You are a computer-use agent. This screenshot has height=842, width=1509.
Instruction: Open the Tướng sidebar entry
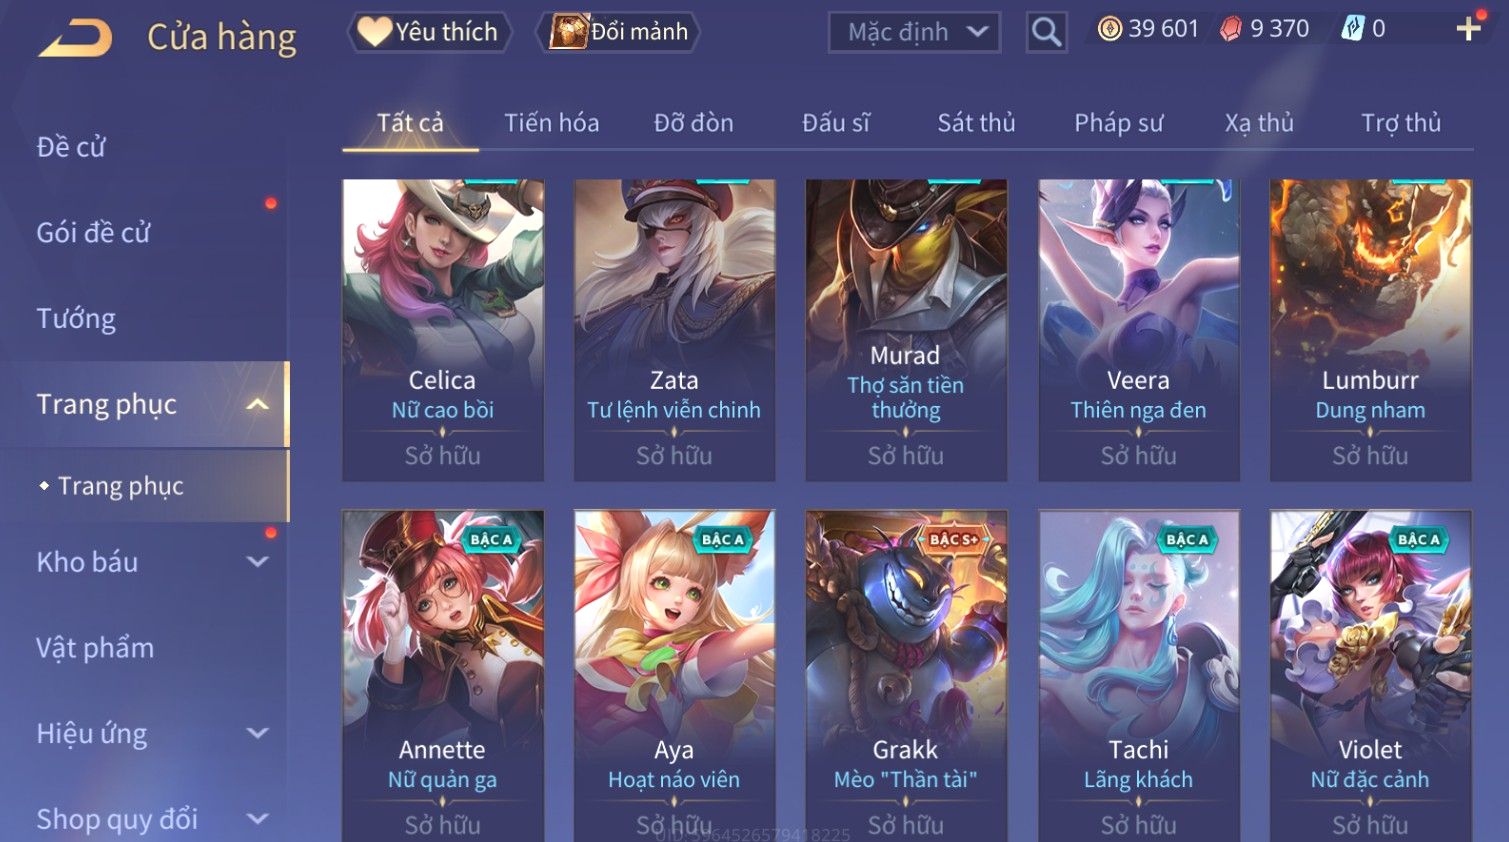point(76,319)
